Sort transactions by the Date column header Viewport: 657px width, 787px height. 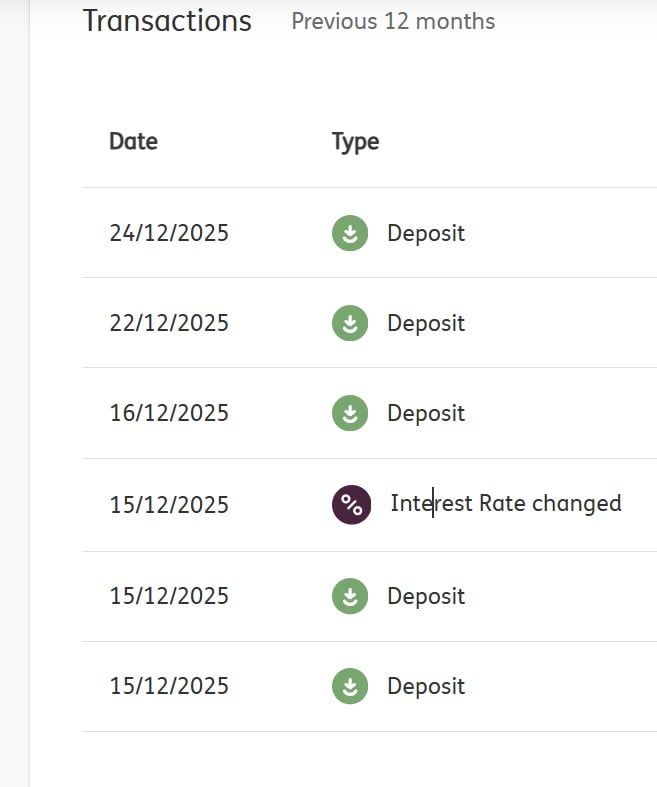(133, 141)
